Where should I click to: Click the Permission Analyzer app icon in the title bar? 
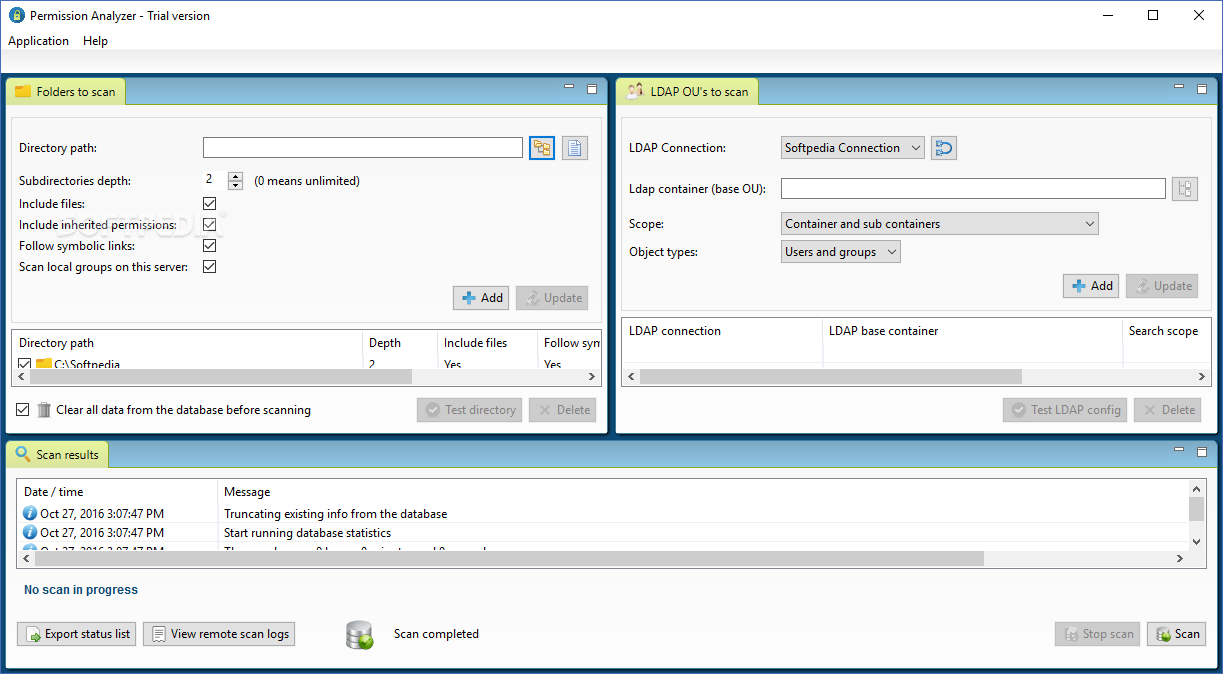16,16
